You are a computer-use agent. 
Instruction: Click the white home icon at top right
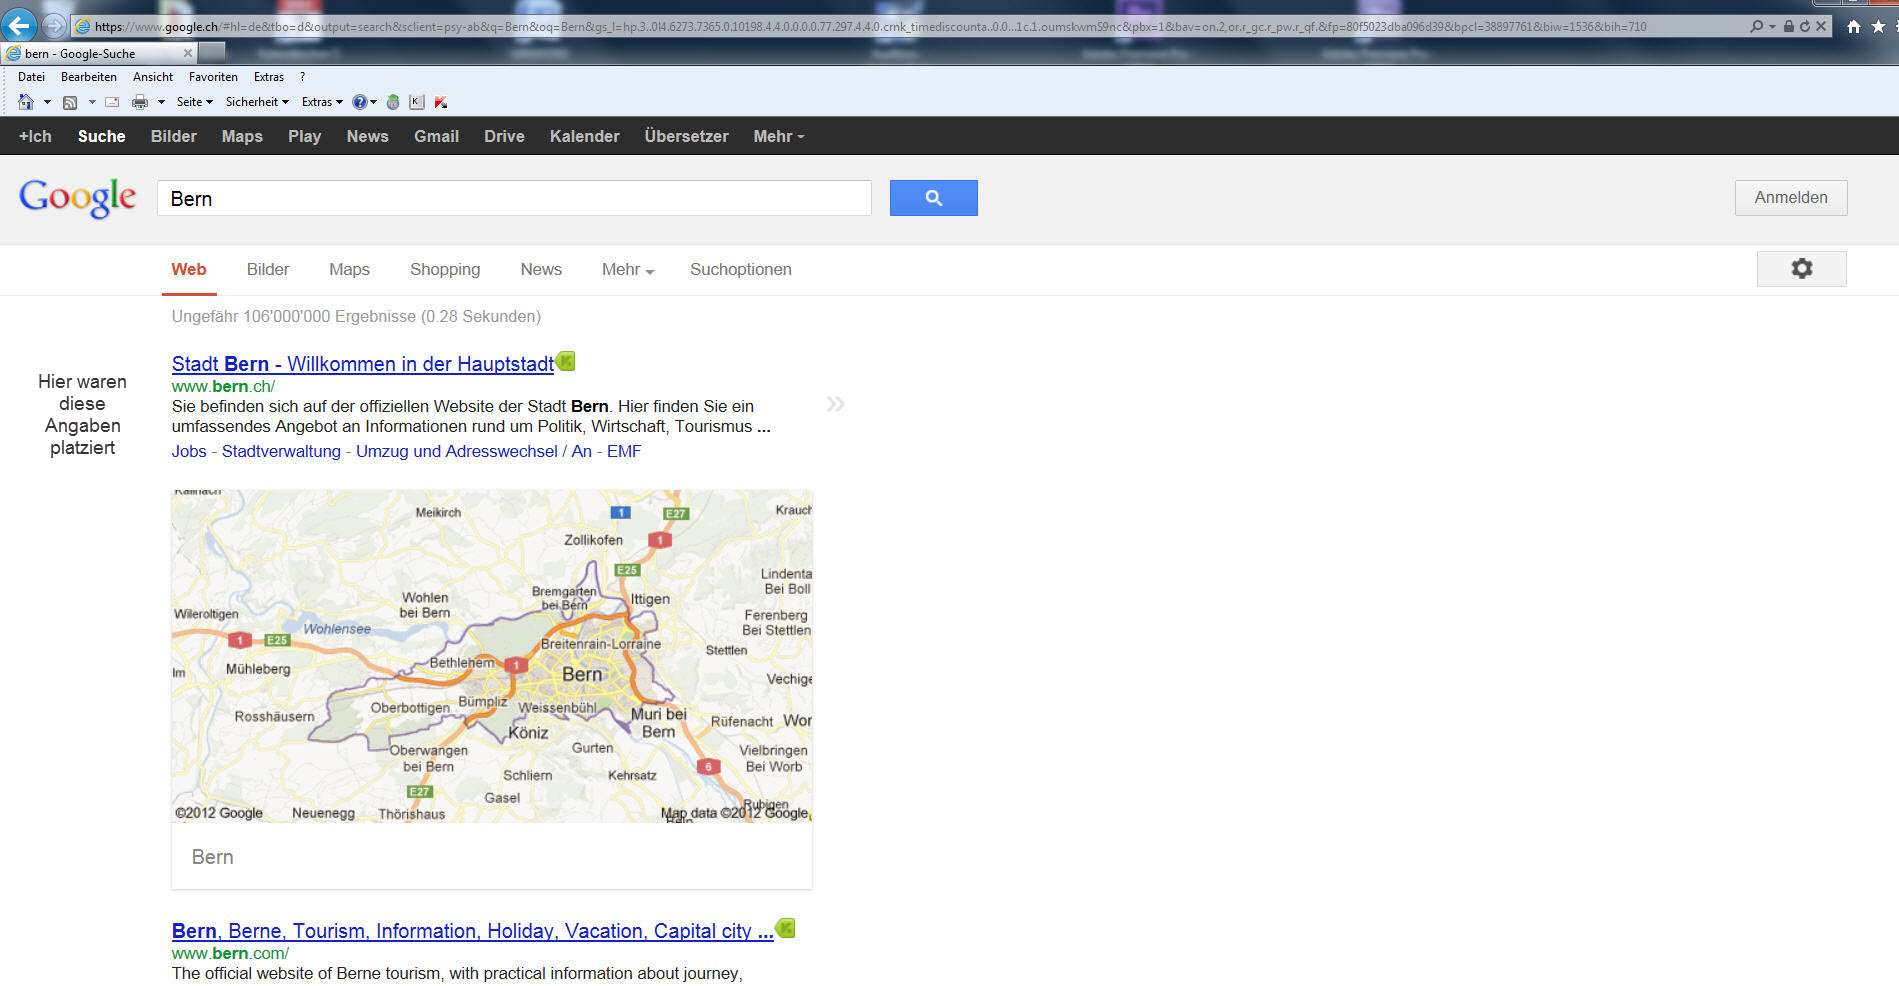click(1853, 27)
